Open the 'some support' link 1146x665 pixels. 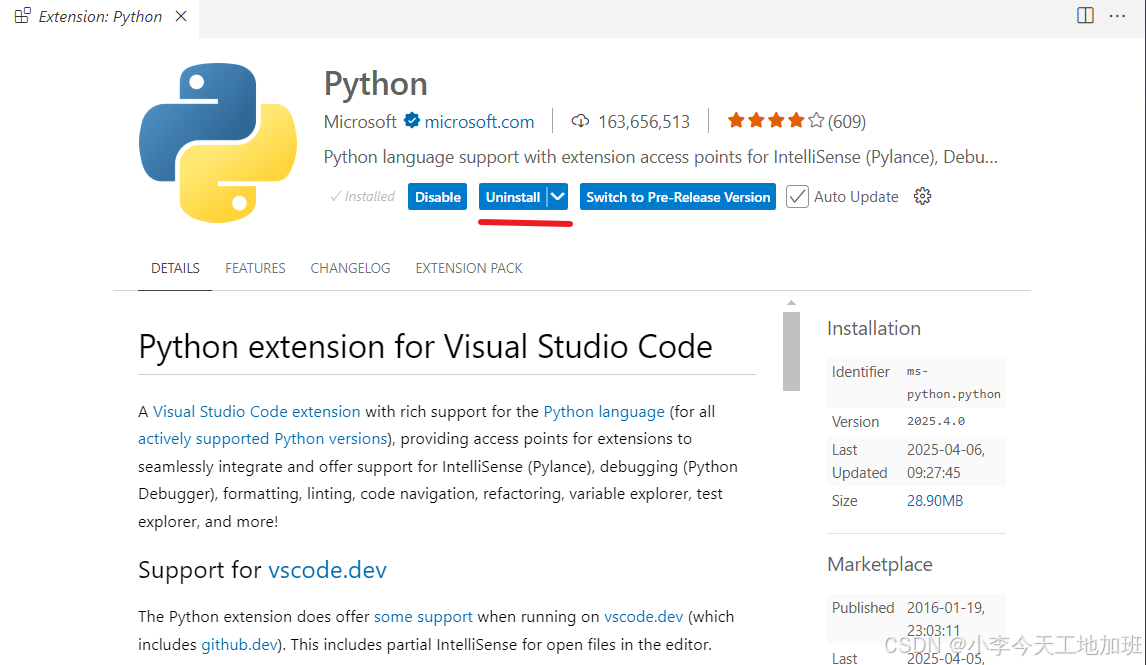coord(423,616)
